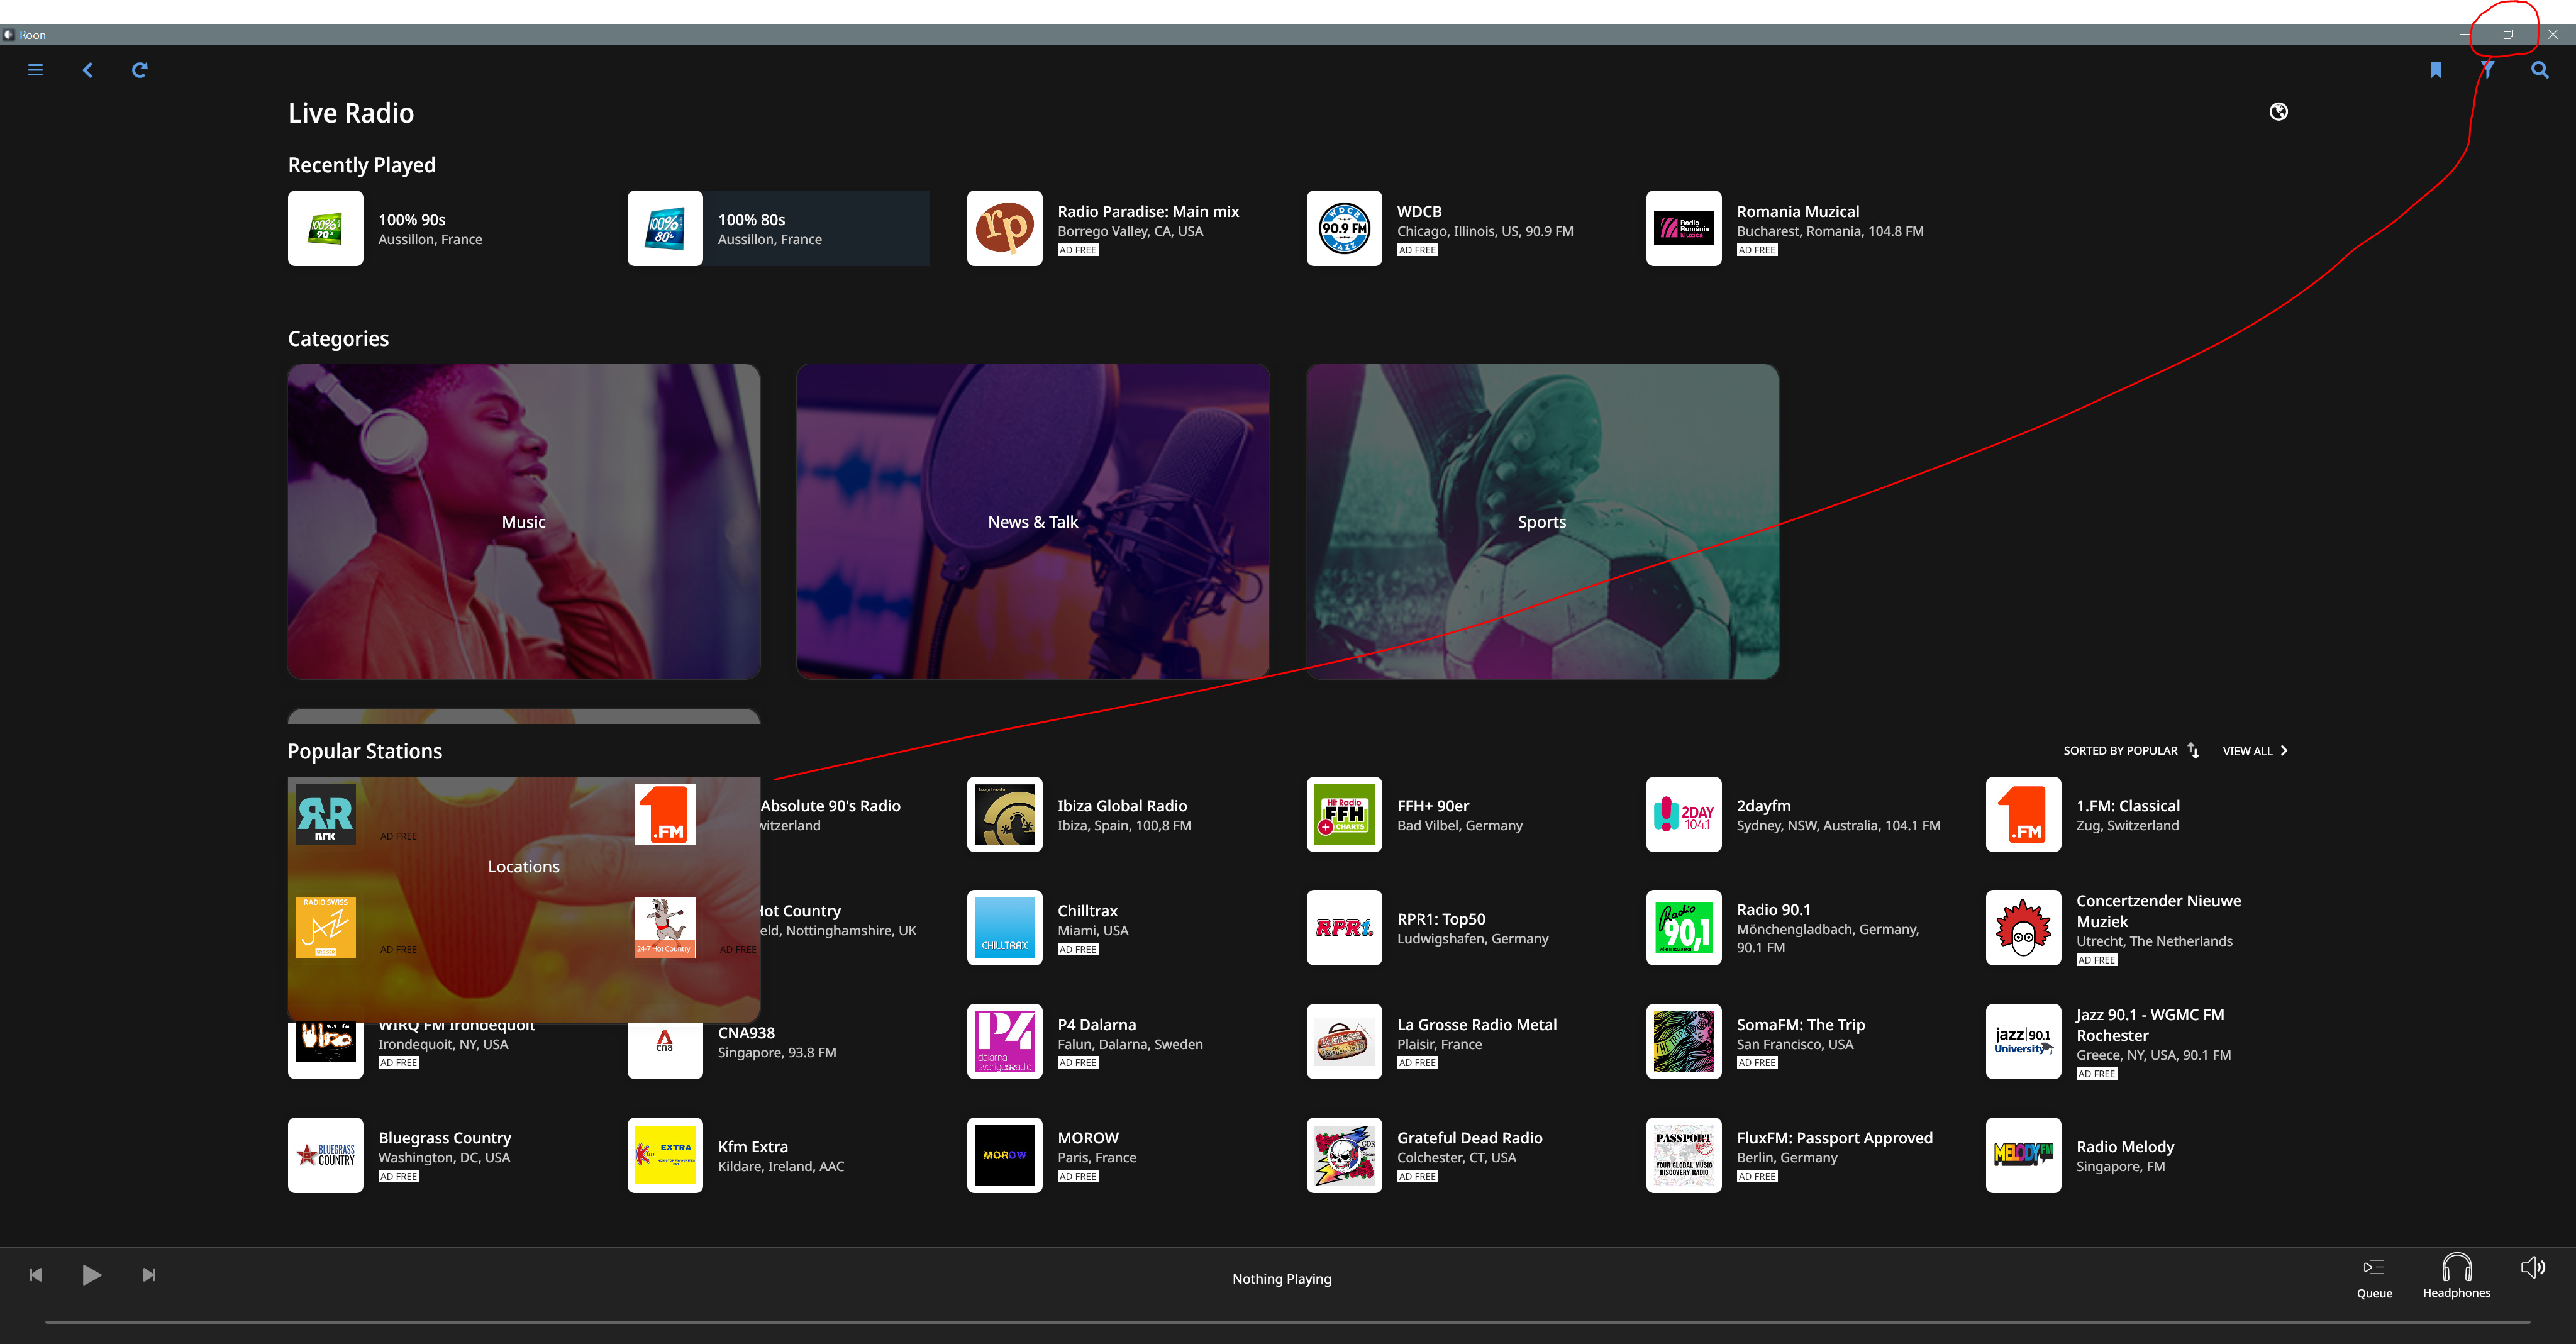Open Kfm Extra station logo
The width and height of the screenshot is (2576, 1344).
pos(665,1155)
